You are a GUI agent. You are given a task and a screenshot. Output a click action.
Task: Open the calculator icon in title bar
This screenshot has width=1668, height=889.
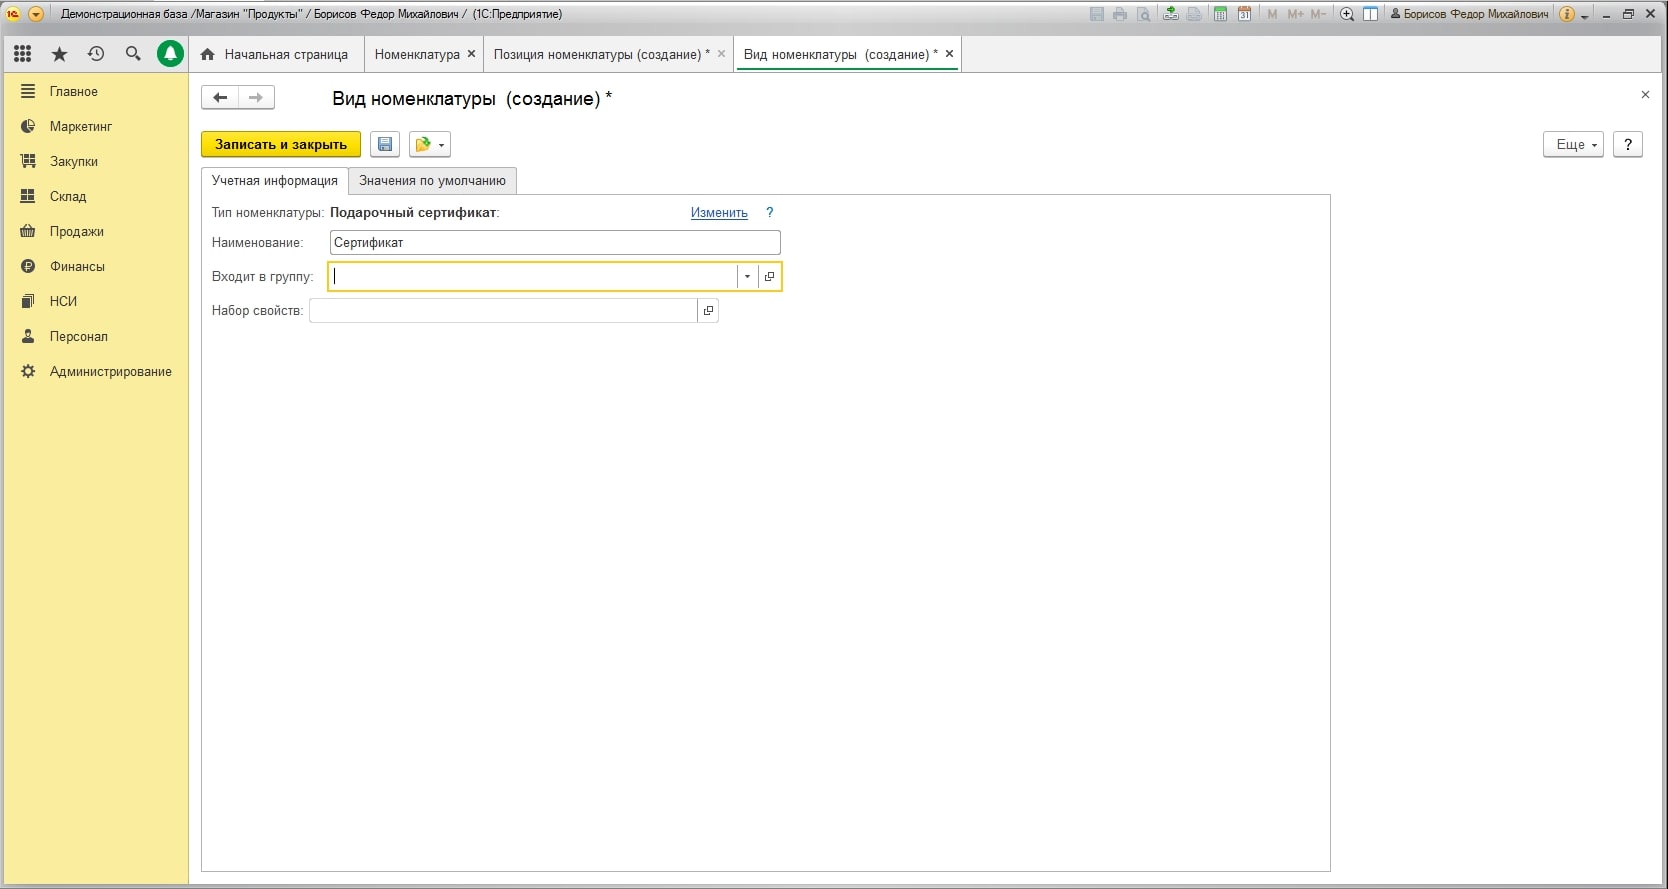tap(1220, 14)
